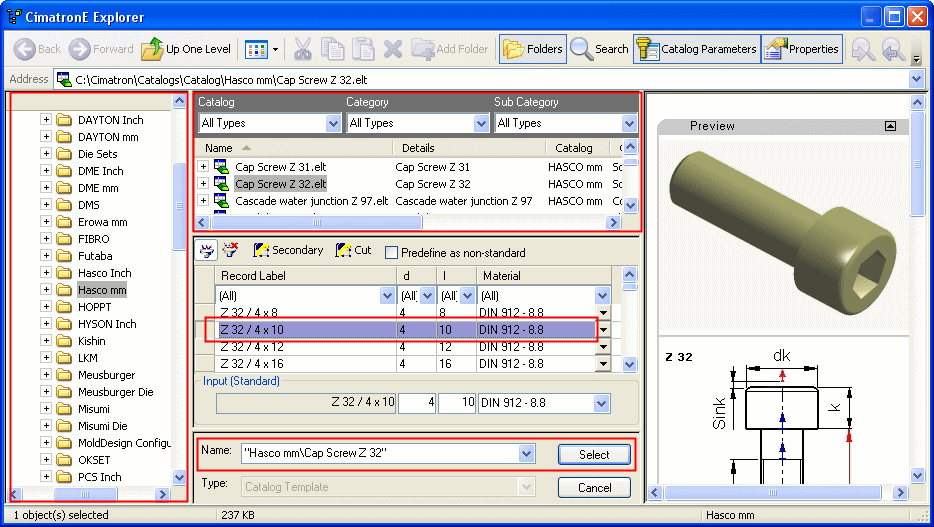Open the Views dropdown arrow

pyautogui.click(x=275, y=50)
